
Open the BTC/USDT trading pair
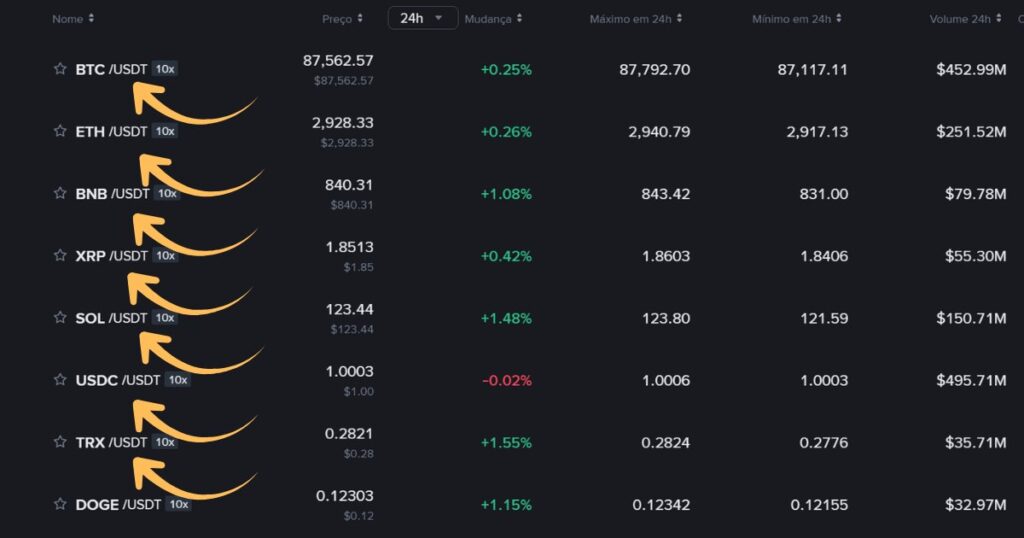point(111,69)
